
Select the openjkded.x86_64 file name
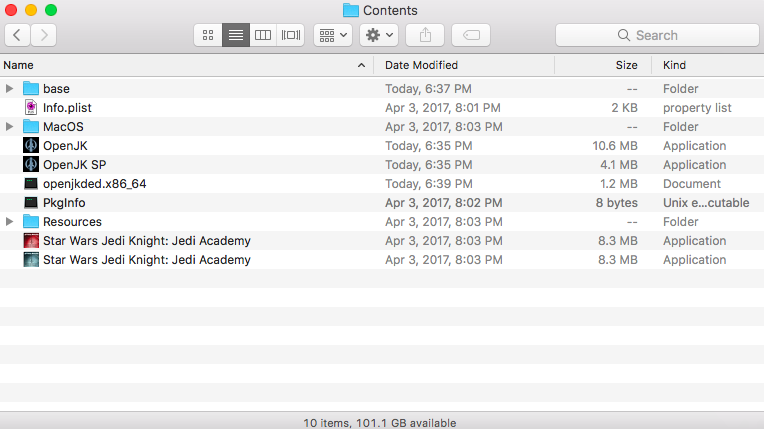tap(95, 184)
